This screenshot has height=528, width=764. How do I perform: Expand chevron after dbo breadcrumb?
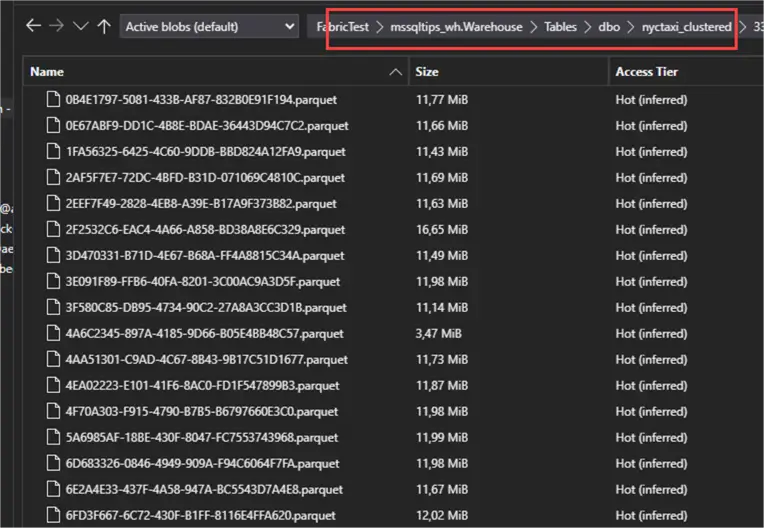(631, 27)
